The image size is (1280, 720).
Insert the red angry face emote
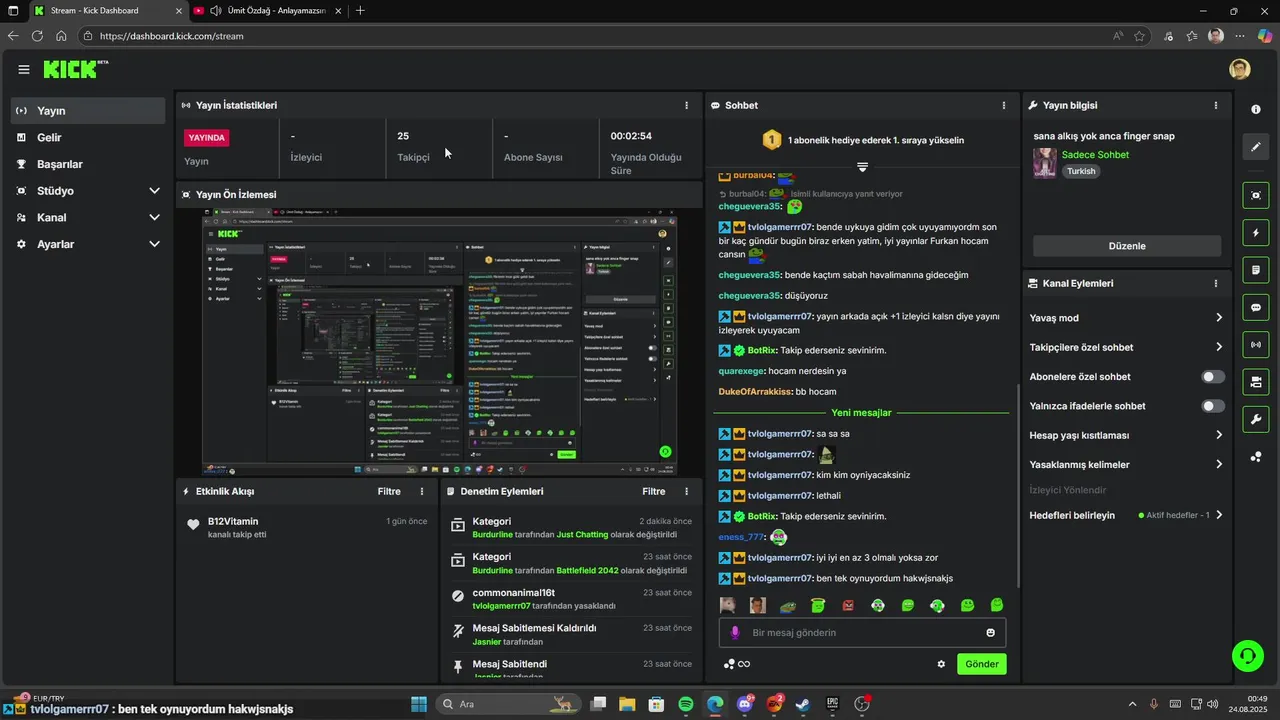coord(848,605)
